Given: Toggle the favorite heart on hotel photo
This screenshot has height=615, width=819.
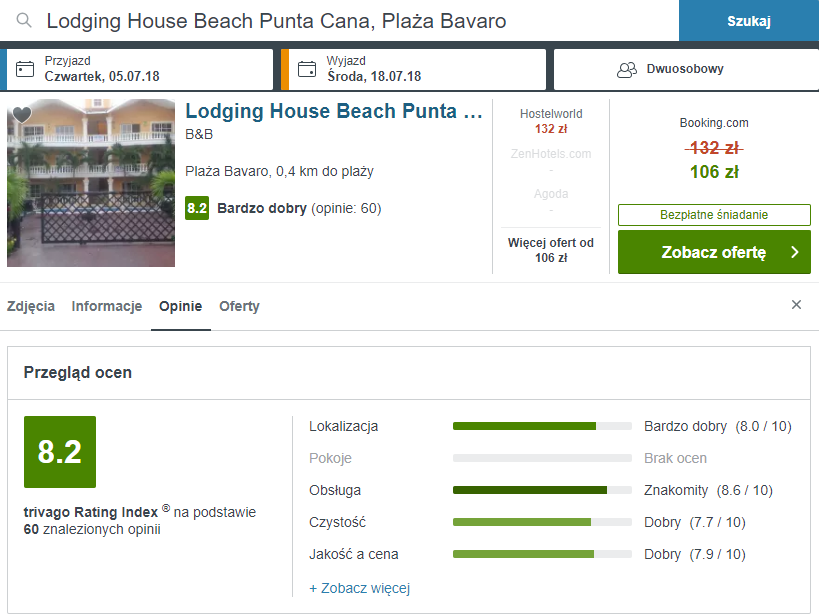Looking at the screenshot, I should [x=22, y=114].
